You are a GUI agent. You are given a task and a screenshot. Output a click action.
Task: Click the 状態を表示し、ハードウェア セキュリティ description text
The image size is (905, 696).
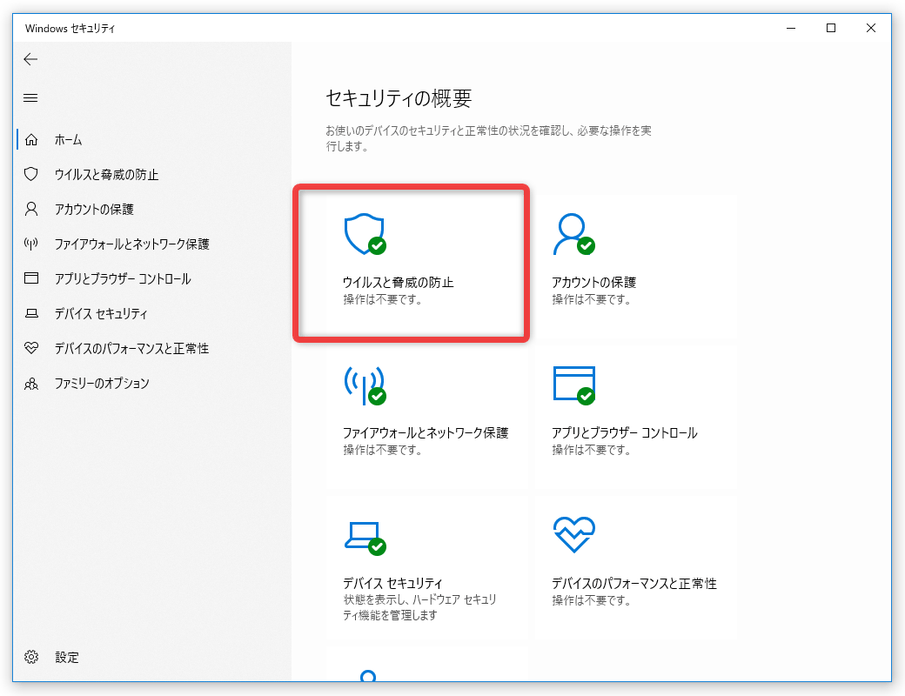click(420, 607)
